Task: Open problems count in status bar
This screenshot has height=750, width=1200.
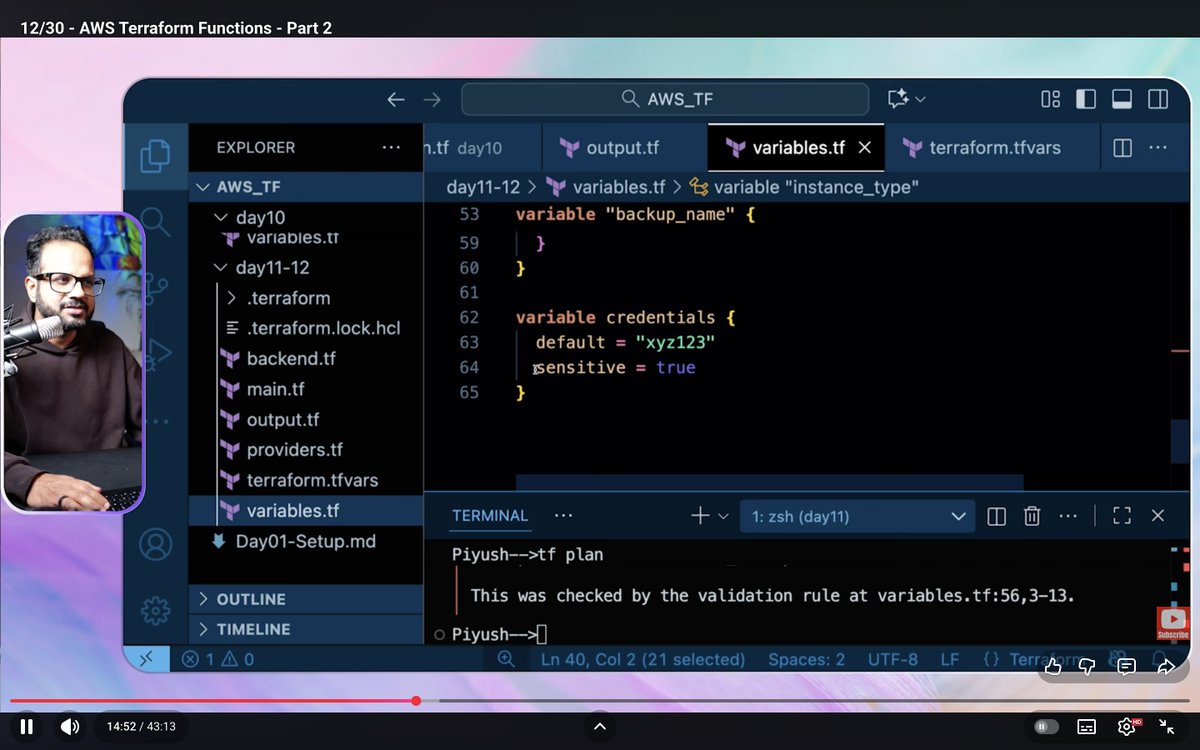Action: pos(217,659)
